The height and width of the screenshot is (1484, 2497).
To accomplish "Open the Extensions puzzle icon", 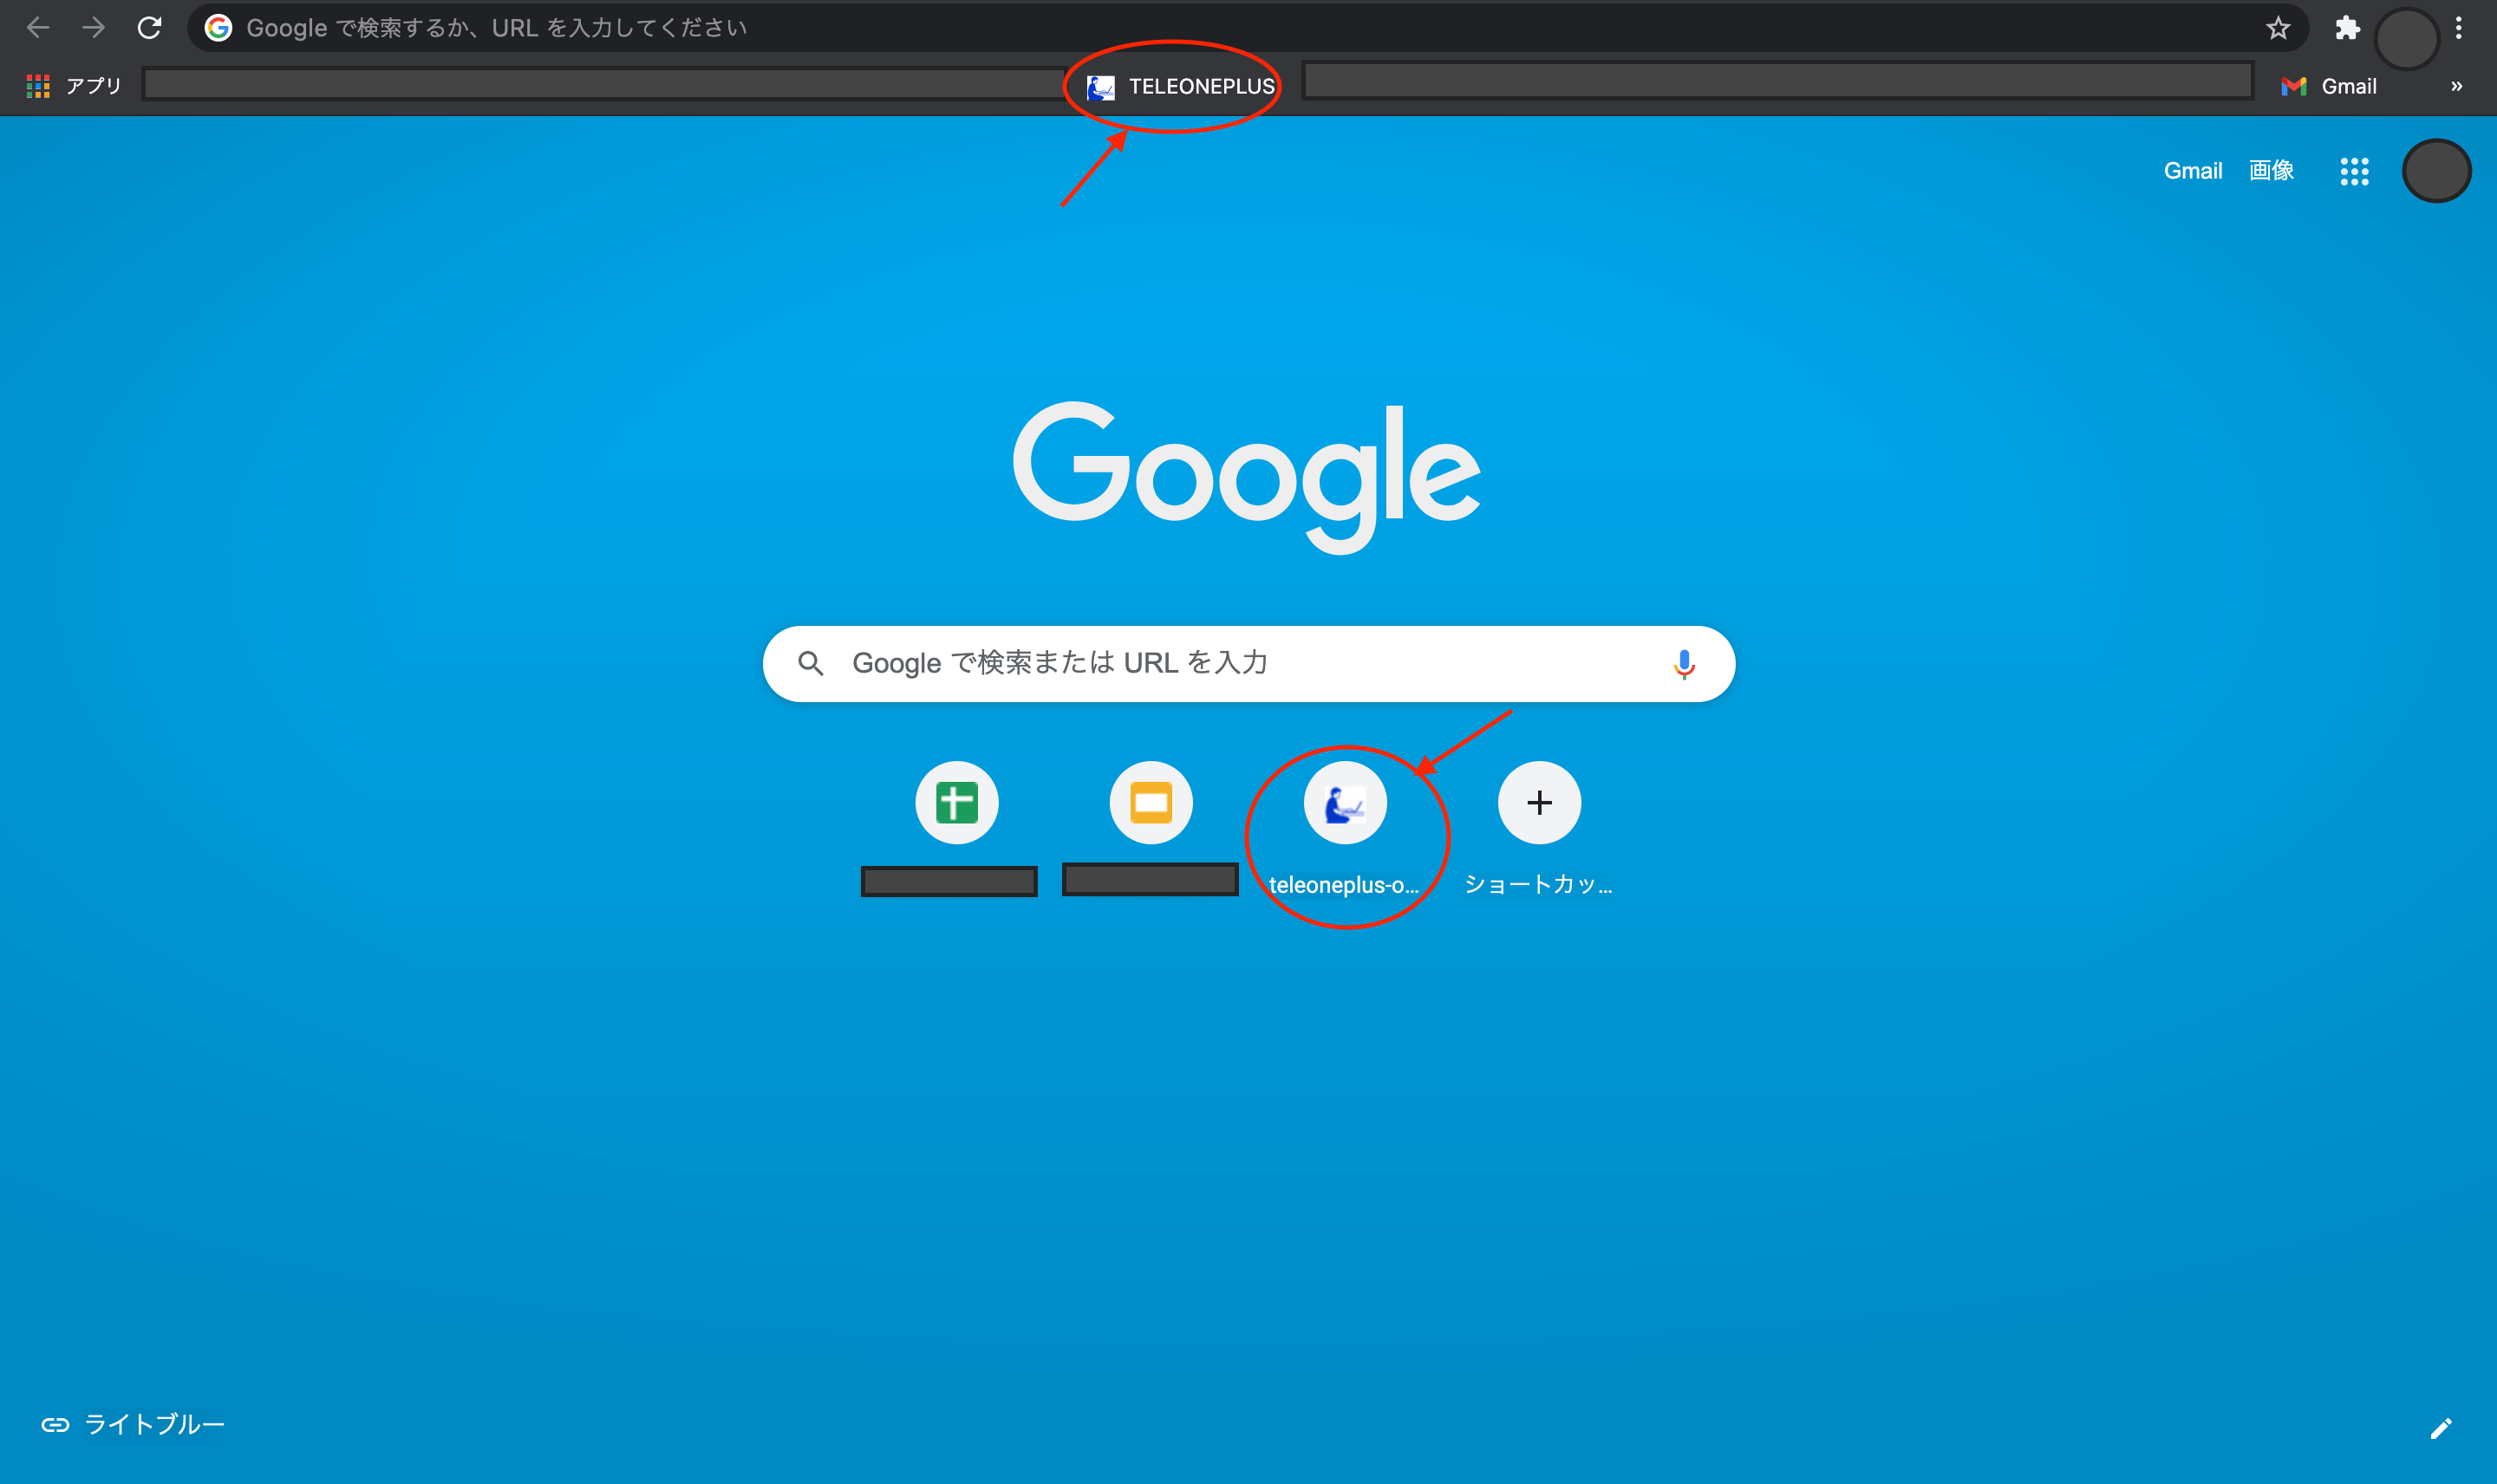I will click(2347, 28).
